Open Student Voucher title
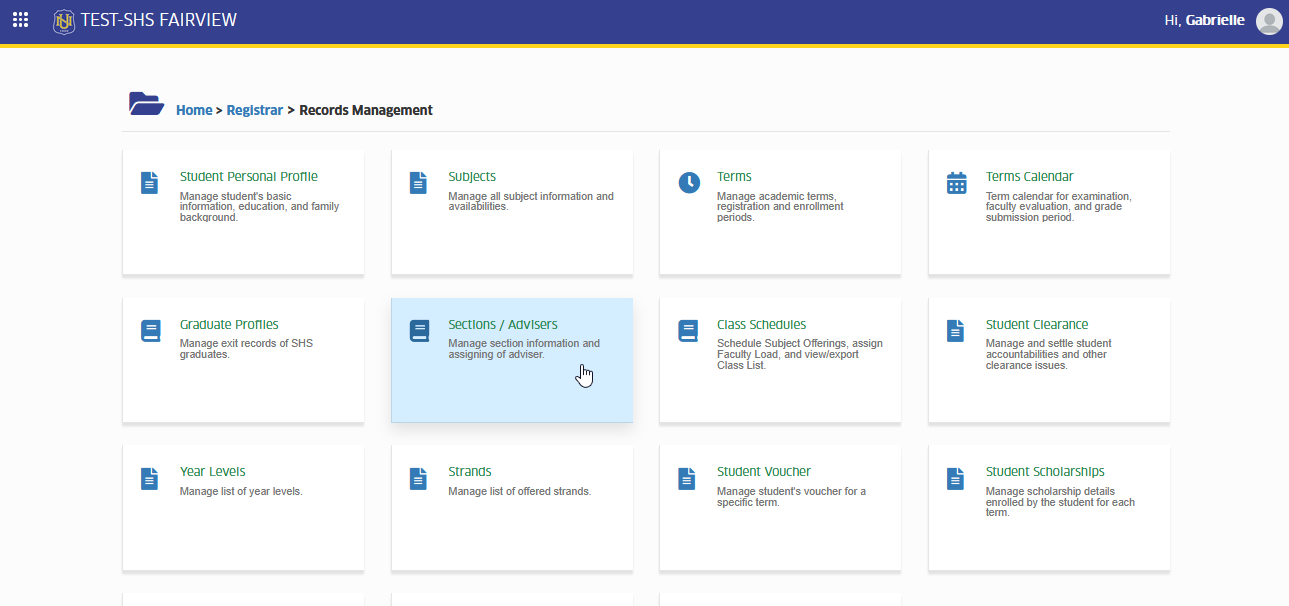 764,471
